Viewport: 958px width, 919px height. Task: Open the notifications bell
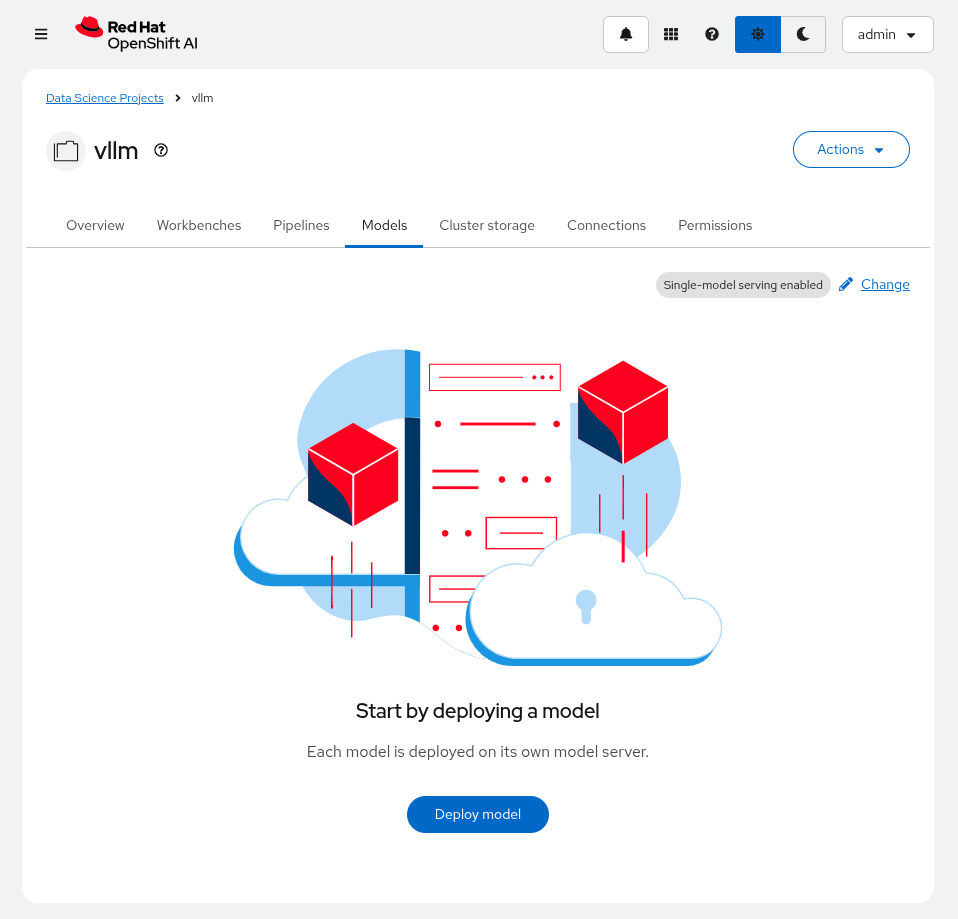[626, 34]
